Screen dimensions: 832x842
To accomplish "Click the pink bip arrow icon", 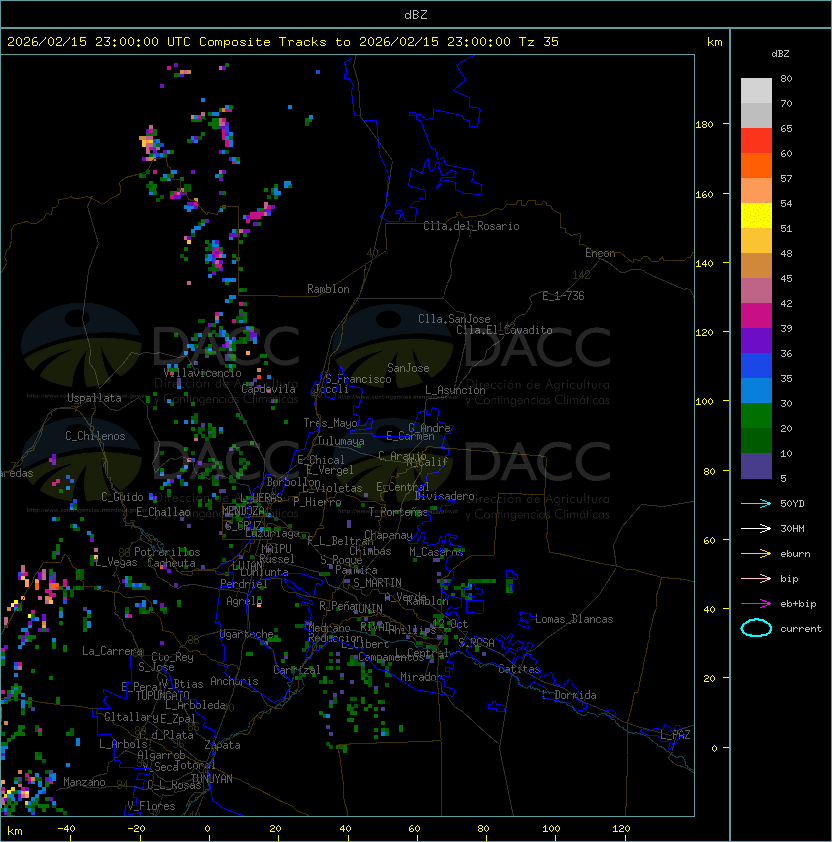I will [x=756, y=578].
